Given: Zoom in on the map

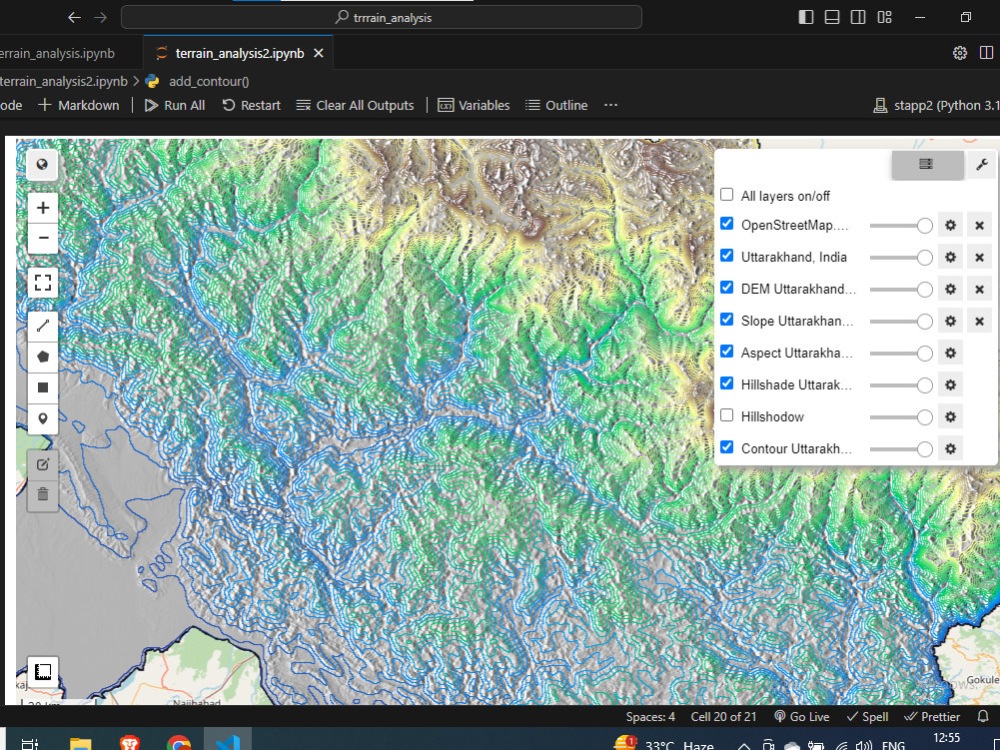Looking at the screenshot, I should click(43, 207).
